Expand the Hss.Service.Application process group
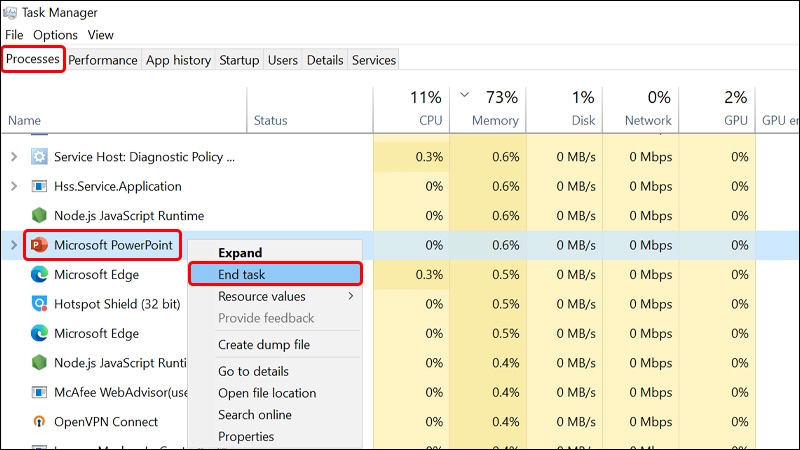Viewport: 800px width, 450px height. (x=14, y=186)
